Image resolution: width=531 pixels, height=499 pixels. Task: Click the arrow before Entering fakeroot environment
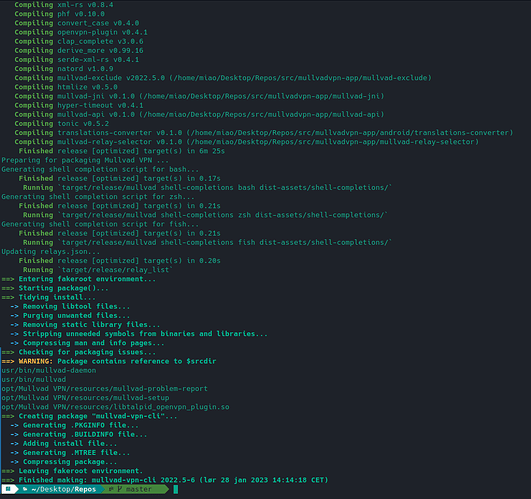(x=8, y=279)
